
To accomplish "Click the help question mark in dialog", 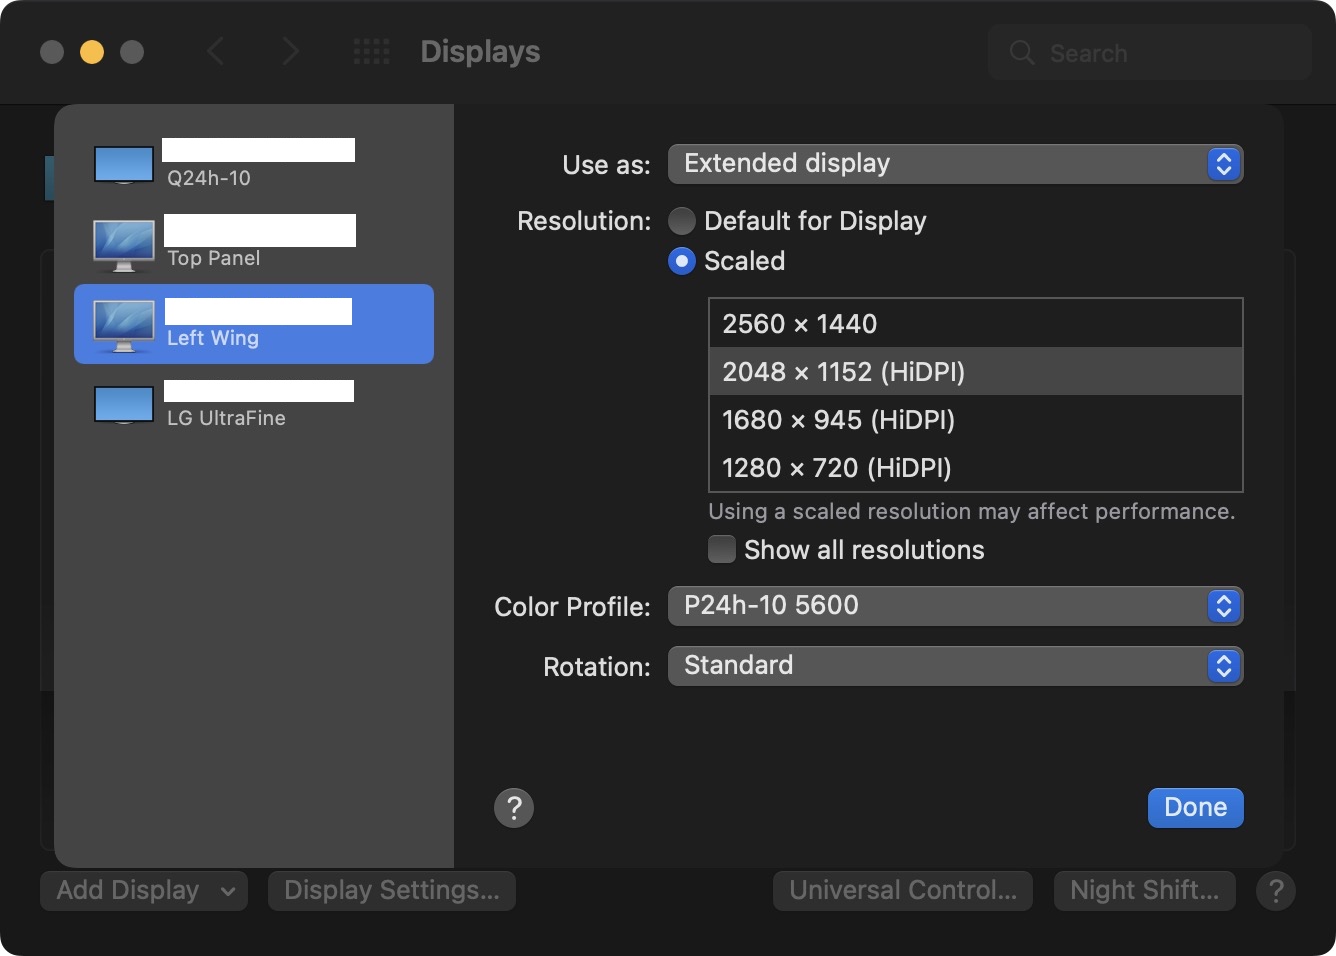I will point(514,808).
